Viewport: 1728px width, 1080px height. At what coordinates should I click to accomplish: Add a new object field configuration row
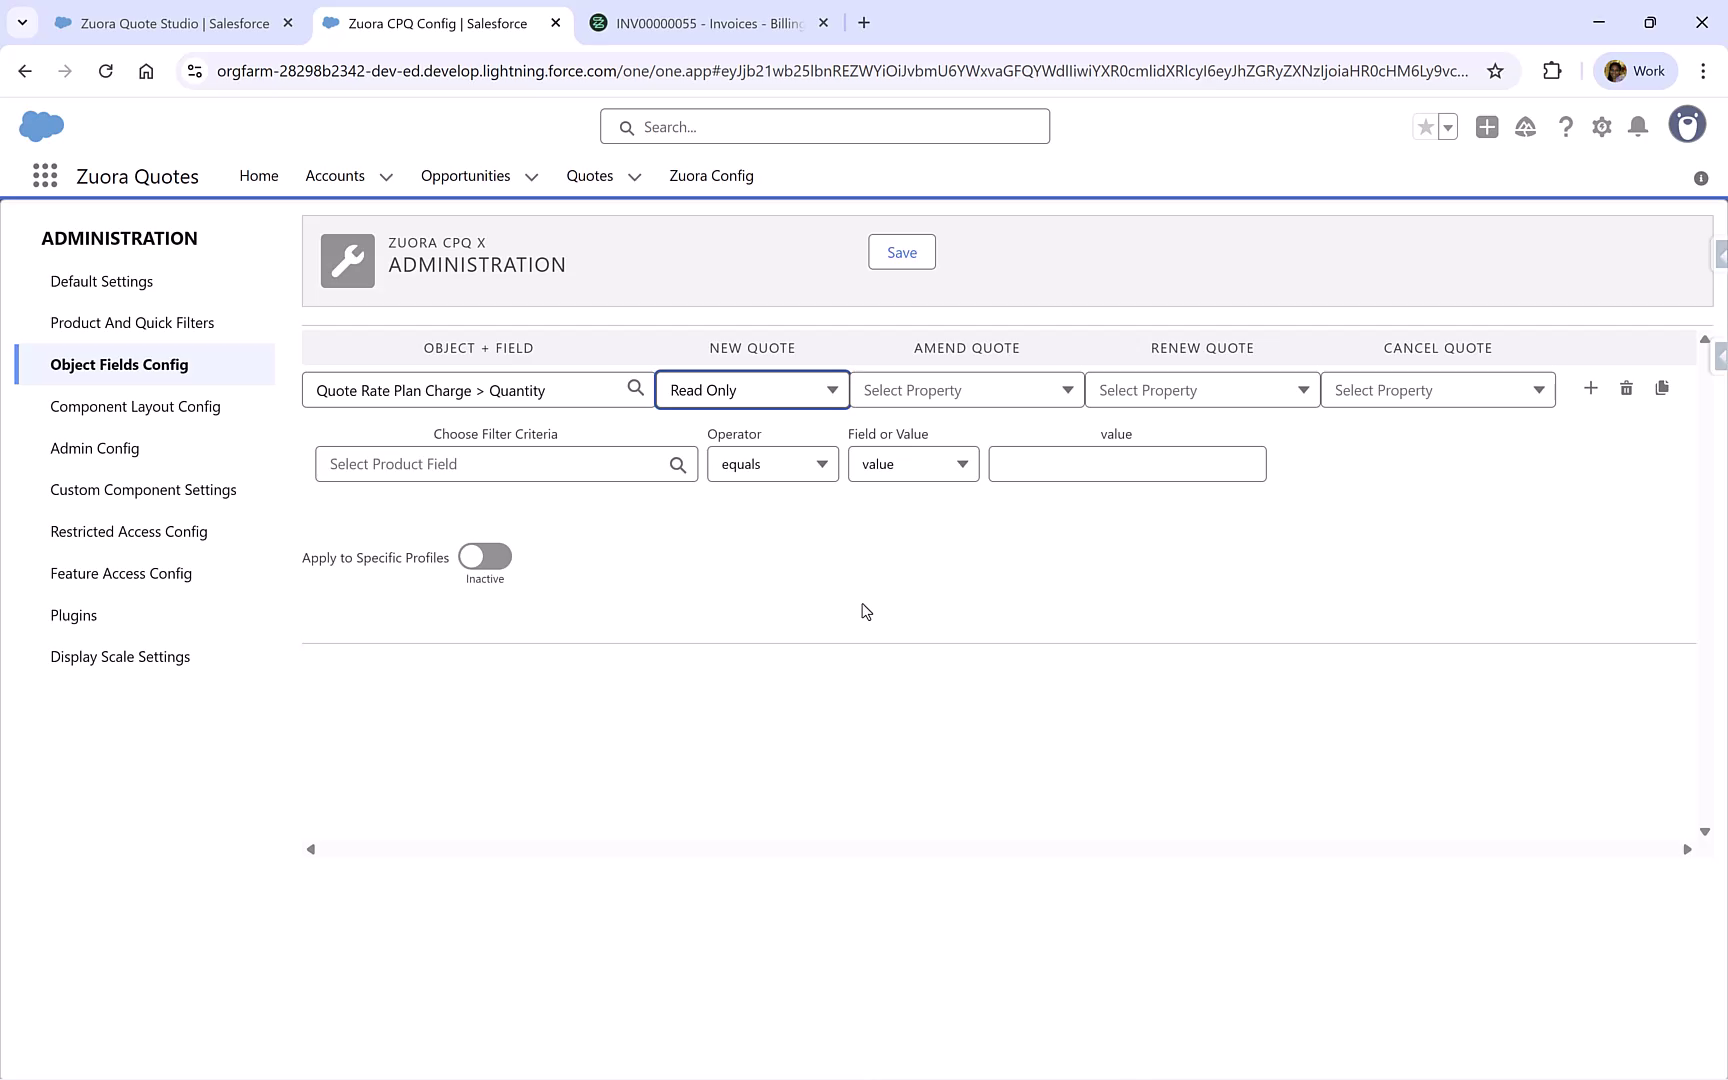[x=1591, y=388]
